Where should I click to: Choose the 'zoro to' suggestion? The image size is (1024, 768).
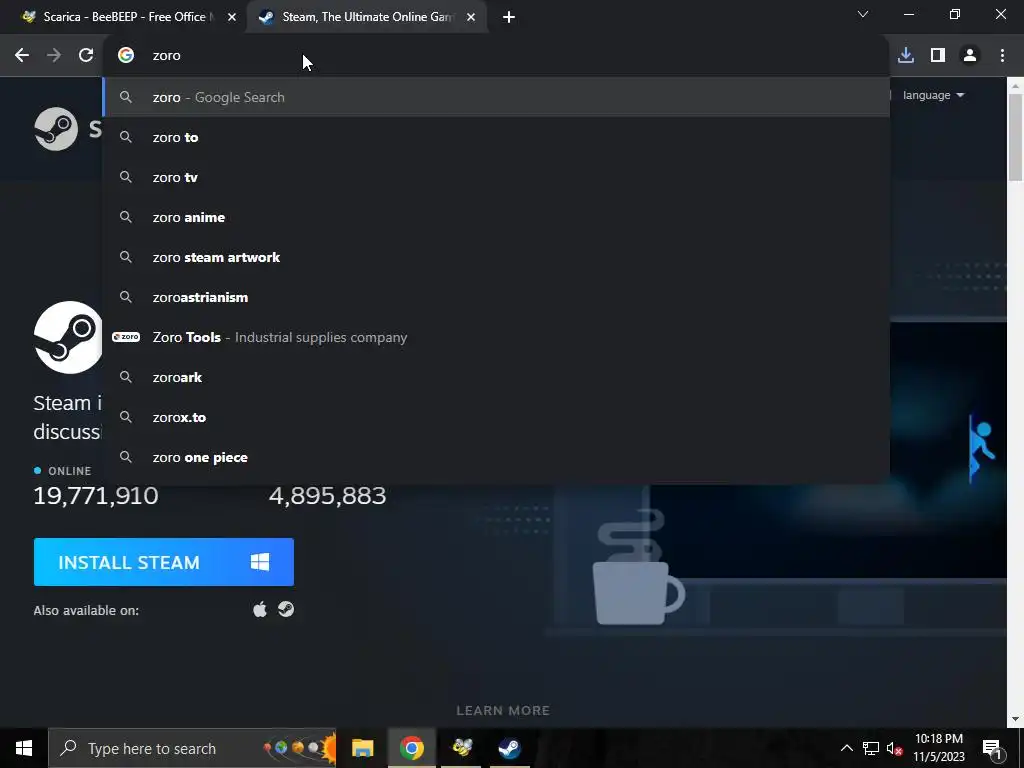(496, 137)
